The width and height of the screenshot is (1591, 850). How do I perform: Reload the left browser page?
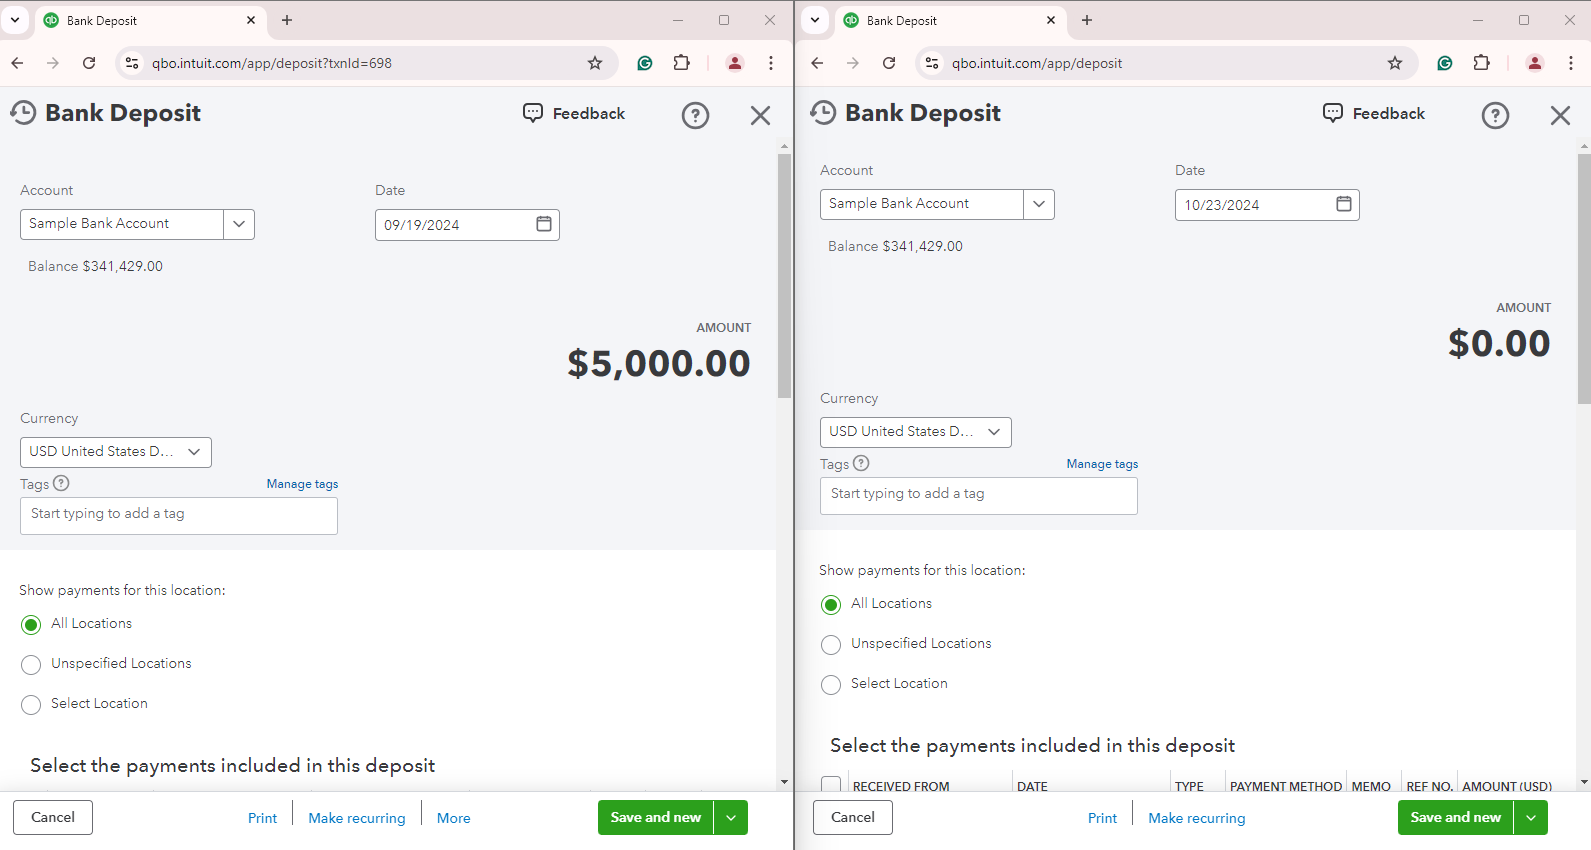pos(89,63)
